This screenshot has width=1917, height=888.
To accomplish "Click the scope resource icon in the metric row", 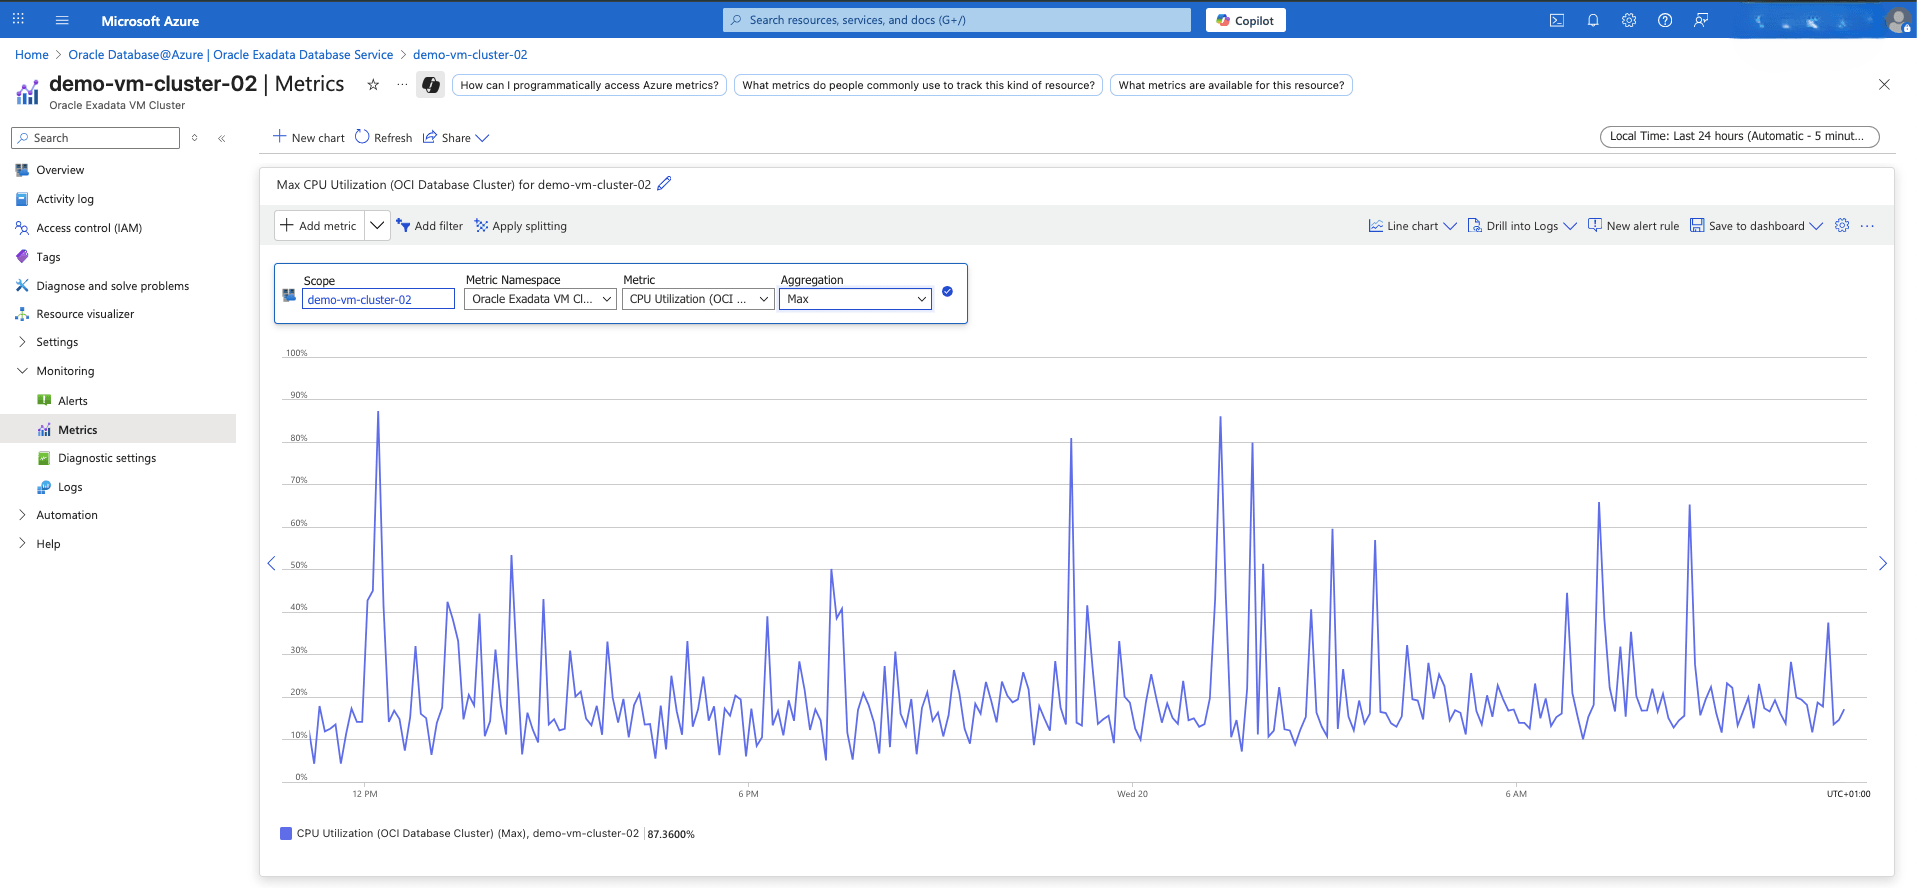I will point(289,295).
